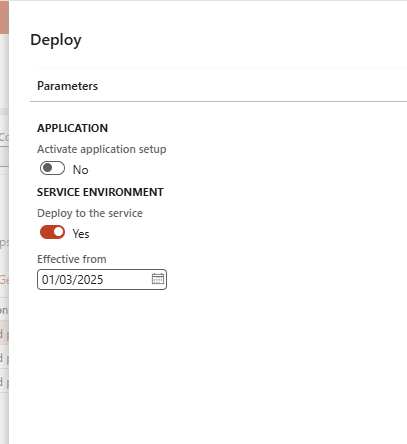Select the middle row under highlighted row

tap(4, 357)
